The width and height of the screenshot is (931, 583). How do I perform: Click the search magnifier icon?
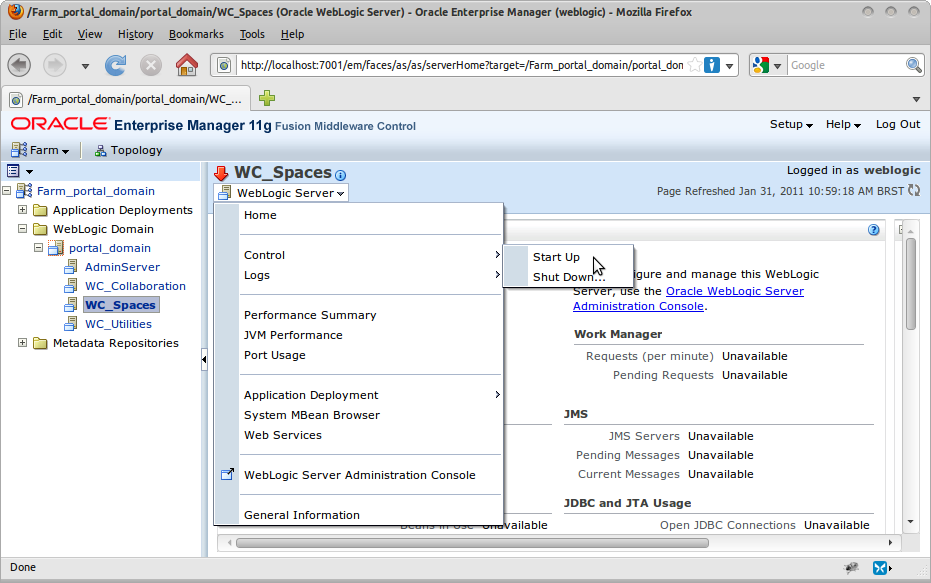(913, 65)
